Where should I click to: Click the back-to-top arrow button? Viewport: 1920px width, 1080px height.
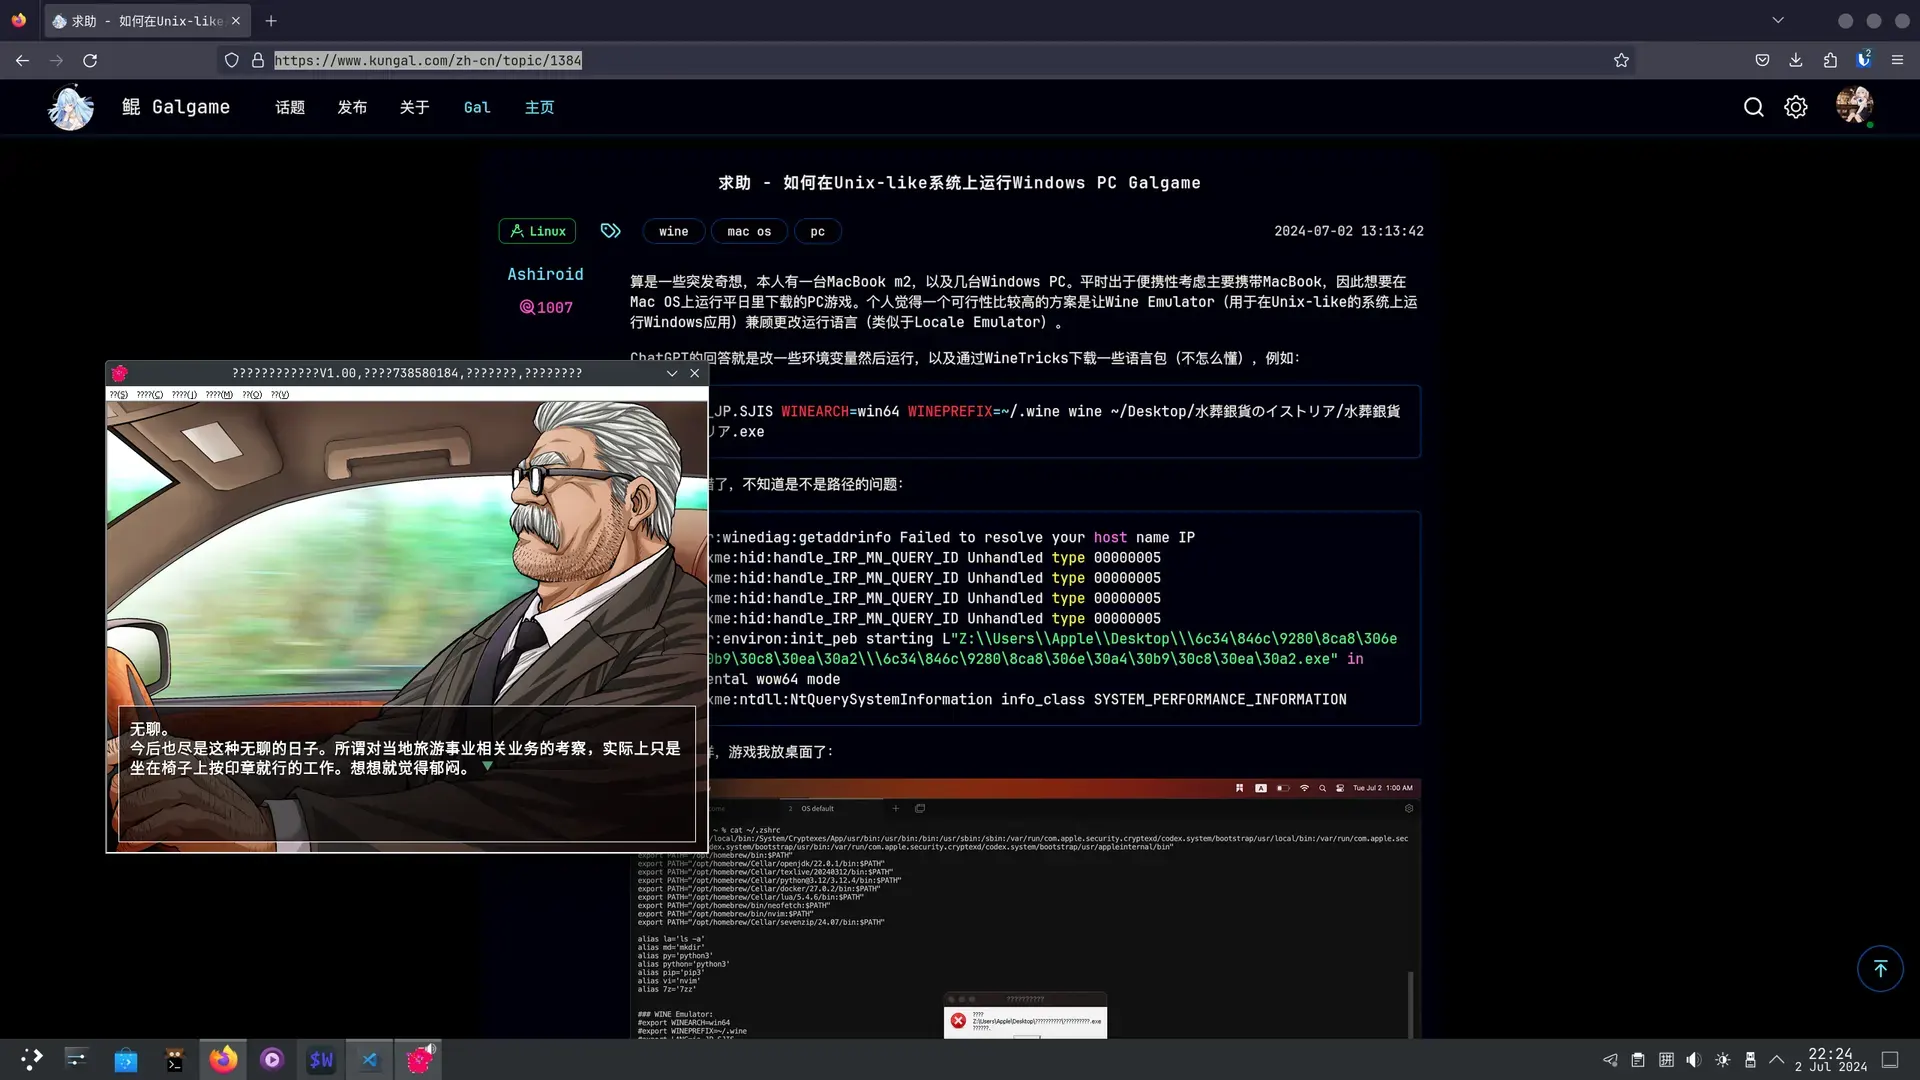[x=1880, y=968]
